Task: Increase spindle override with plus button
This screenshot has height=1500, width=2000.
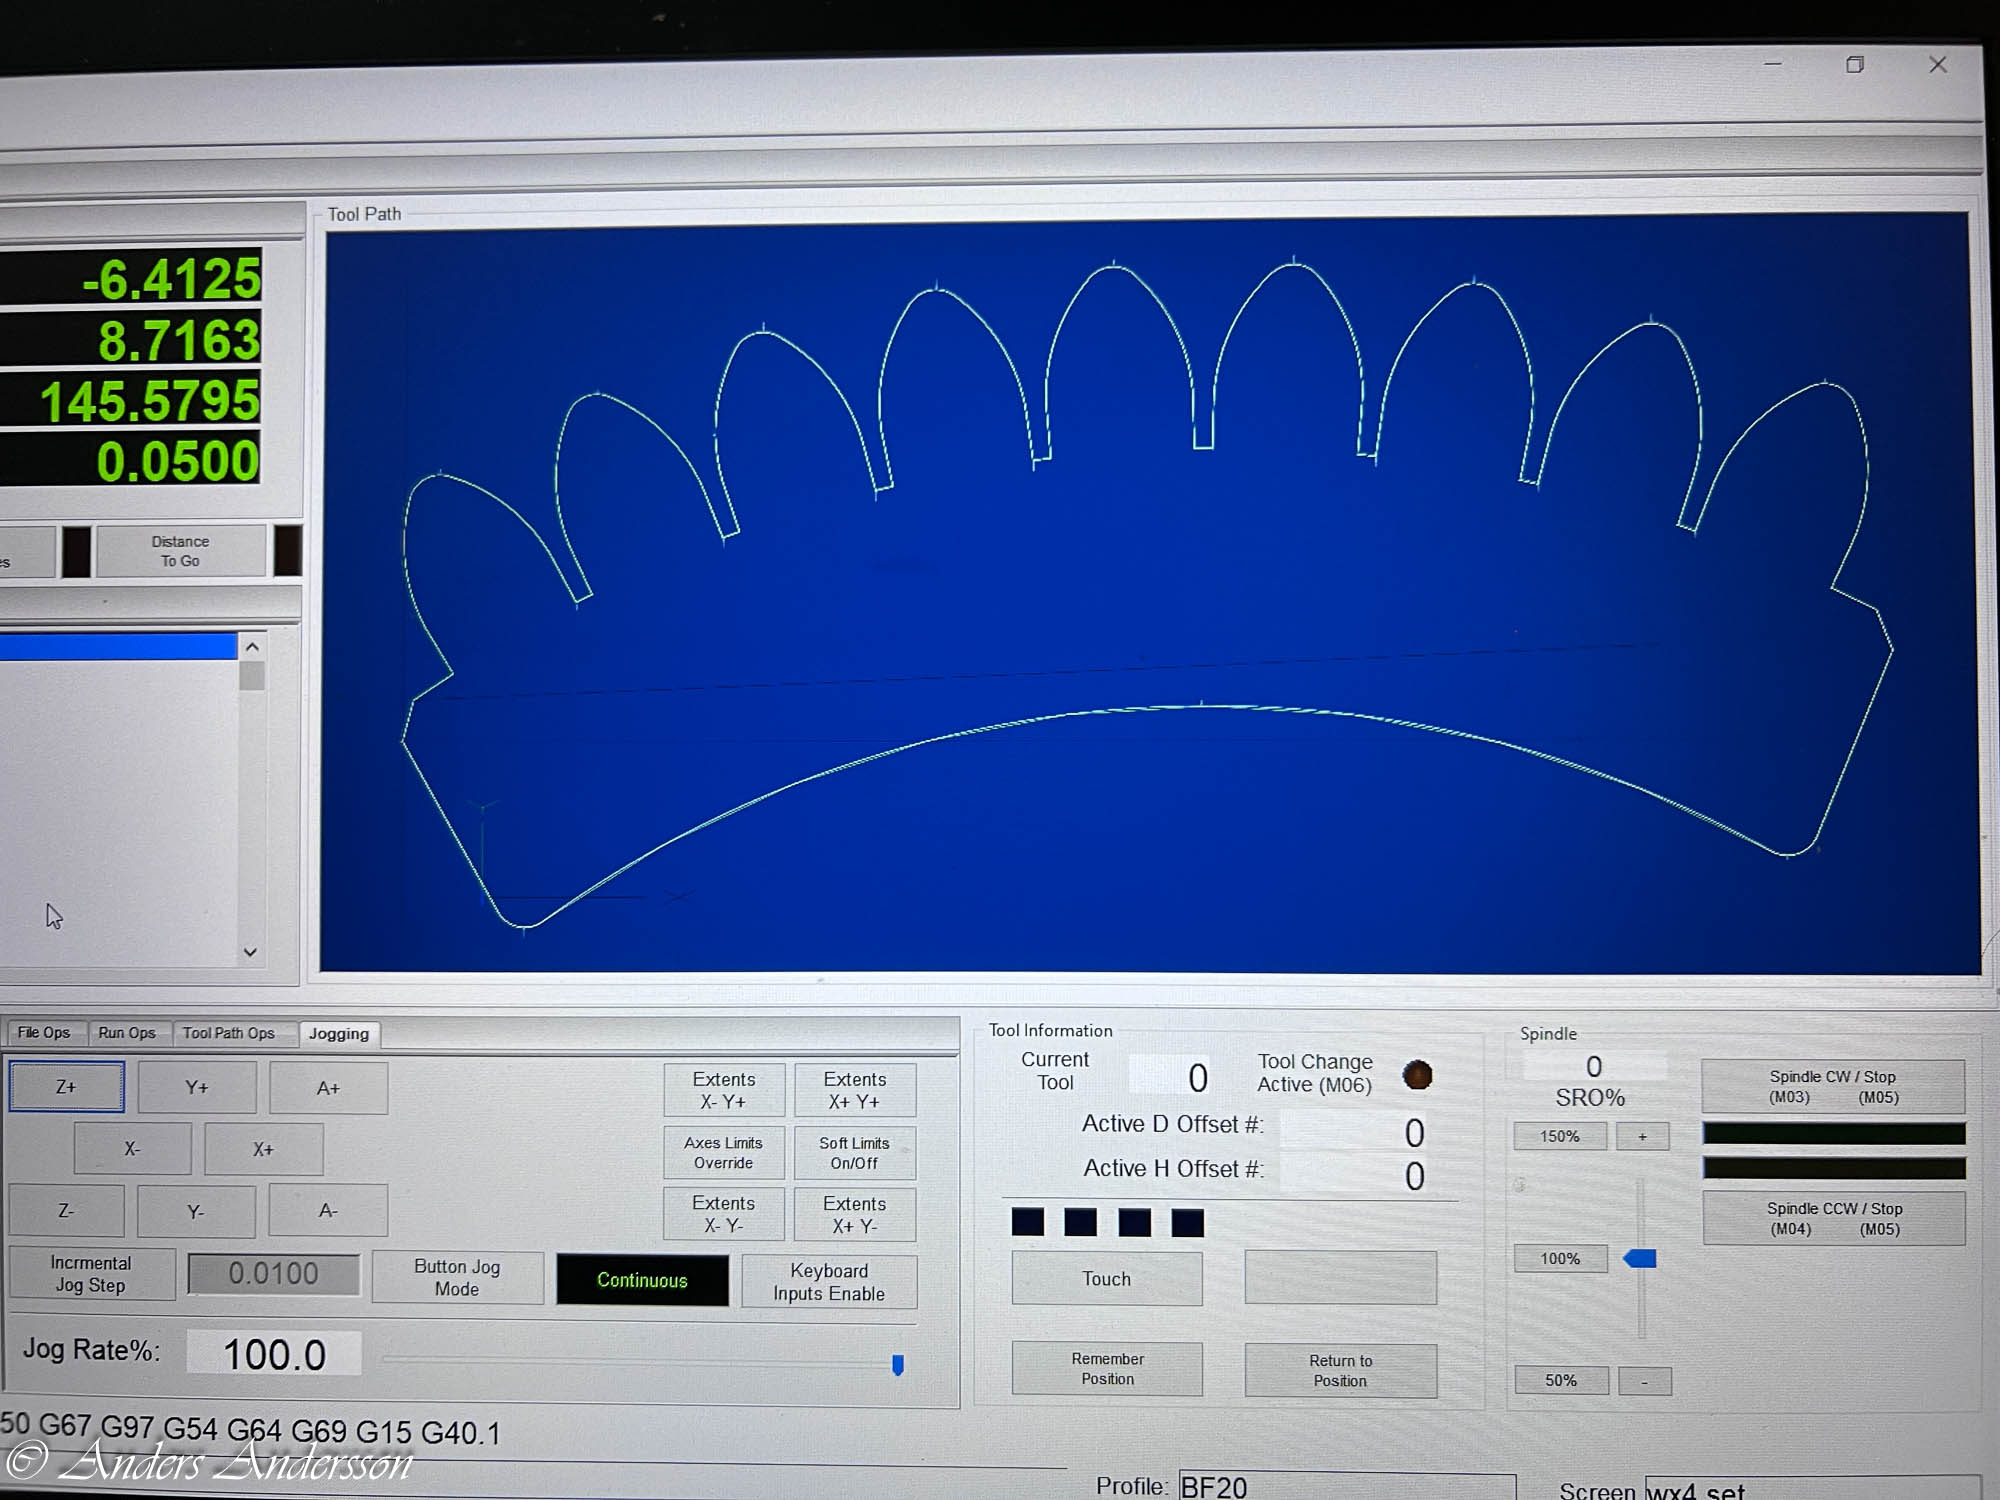Action: pyautogui.click(x=1642, y=1137)
